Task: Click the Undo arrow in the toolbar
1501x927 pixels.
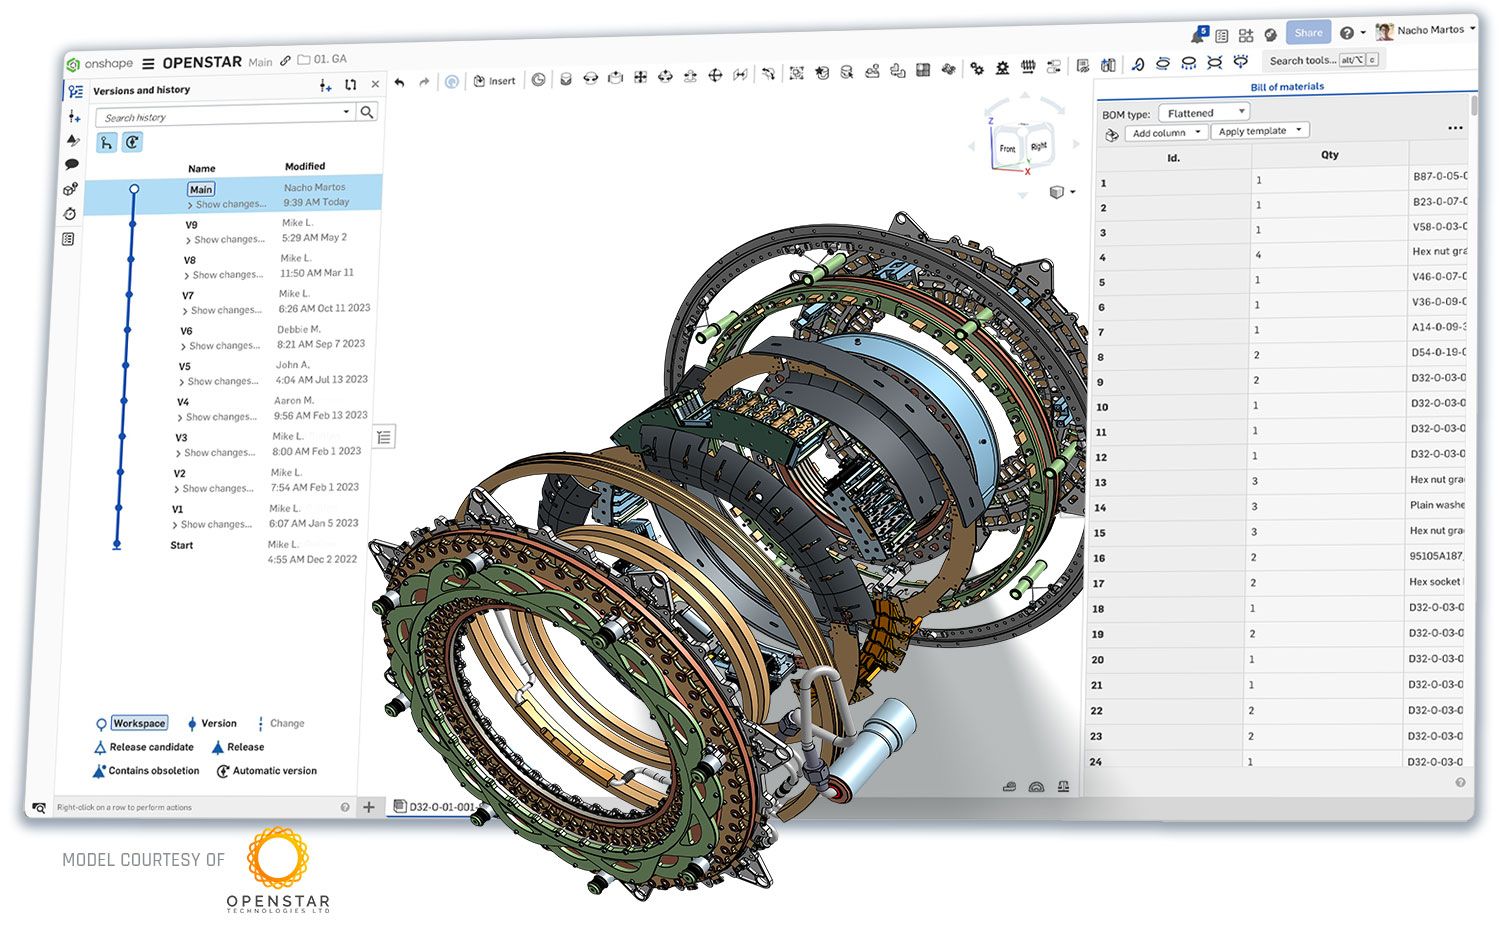Action: [x=399, y=81]
